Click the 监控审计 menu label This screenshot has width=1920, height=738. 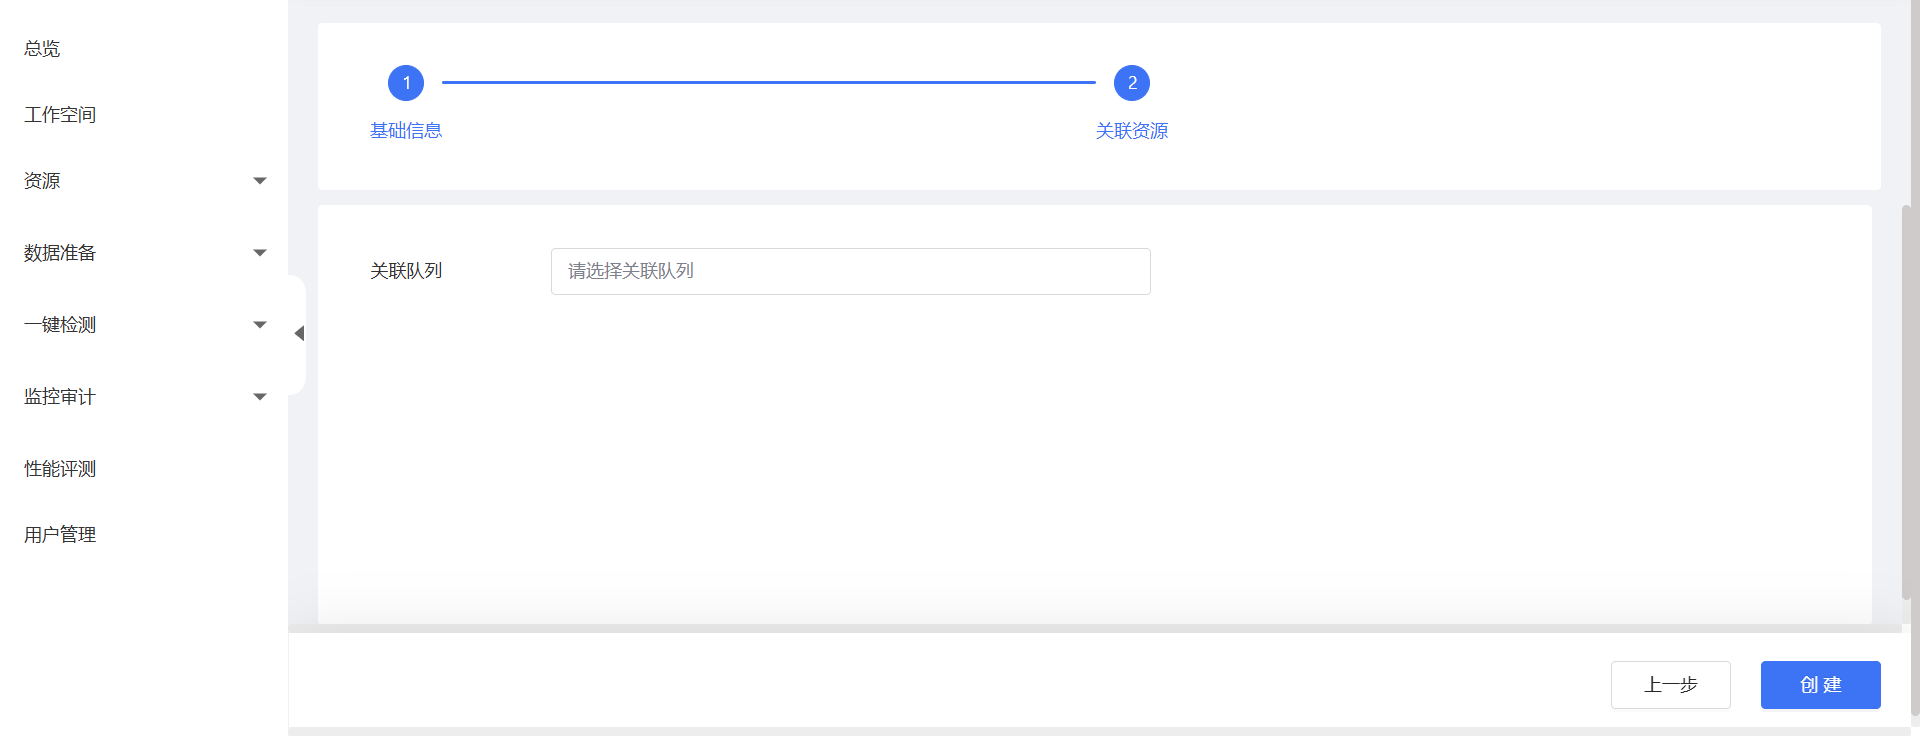click(x=60, y=397)
